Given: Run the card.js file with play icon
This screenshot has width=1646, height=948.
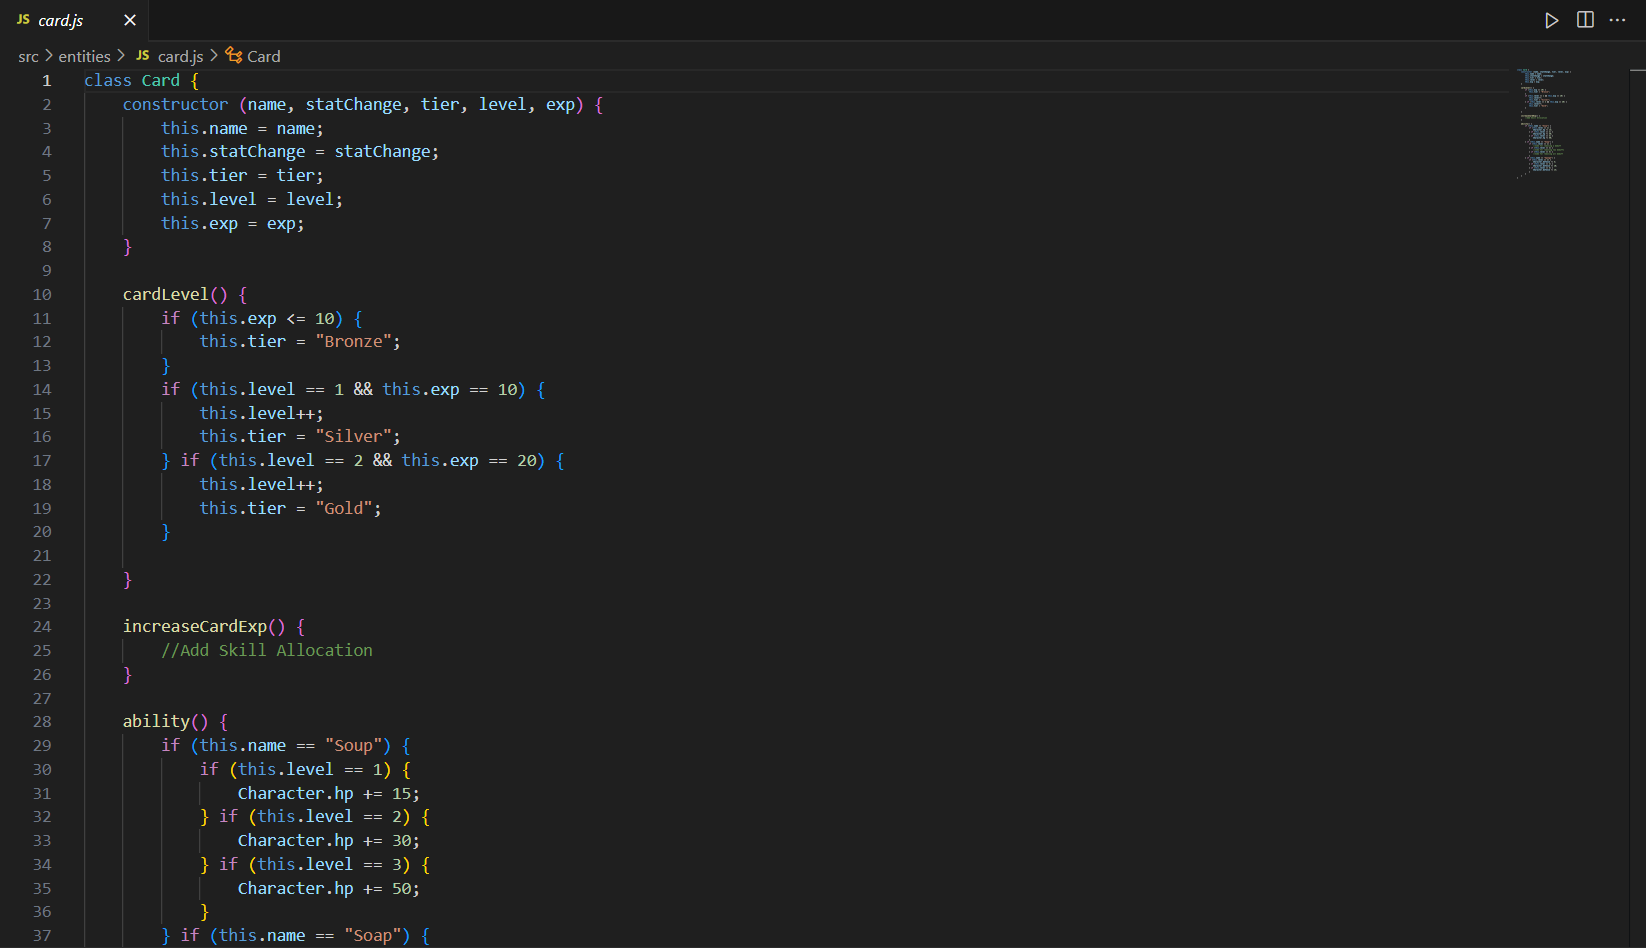Looking at the screenshot, I should (1551, 20).
